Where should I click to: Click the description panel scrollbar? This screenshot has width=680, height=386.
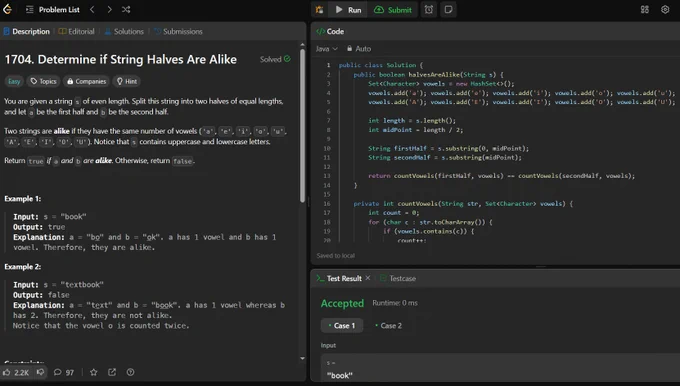pos(302,126)
